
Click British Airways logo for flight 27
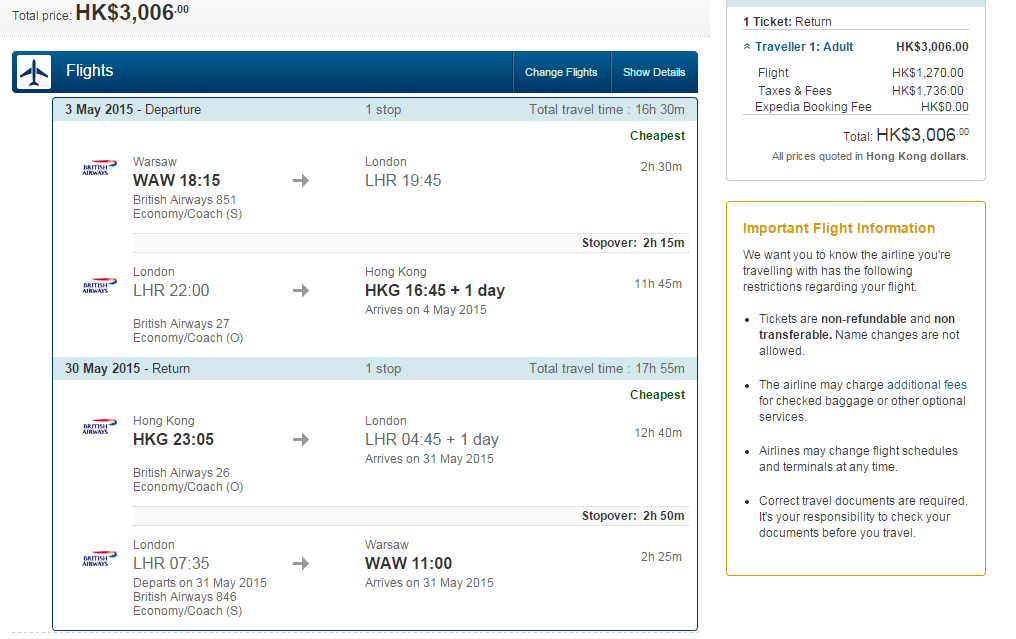click(99, 286)
